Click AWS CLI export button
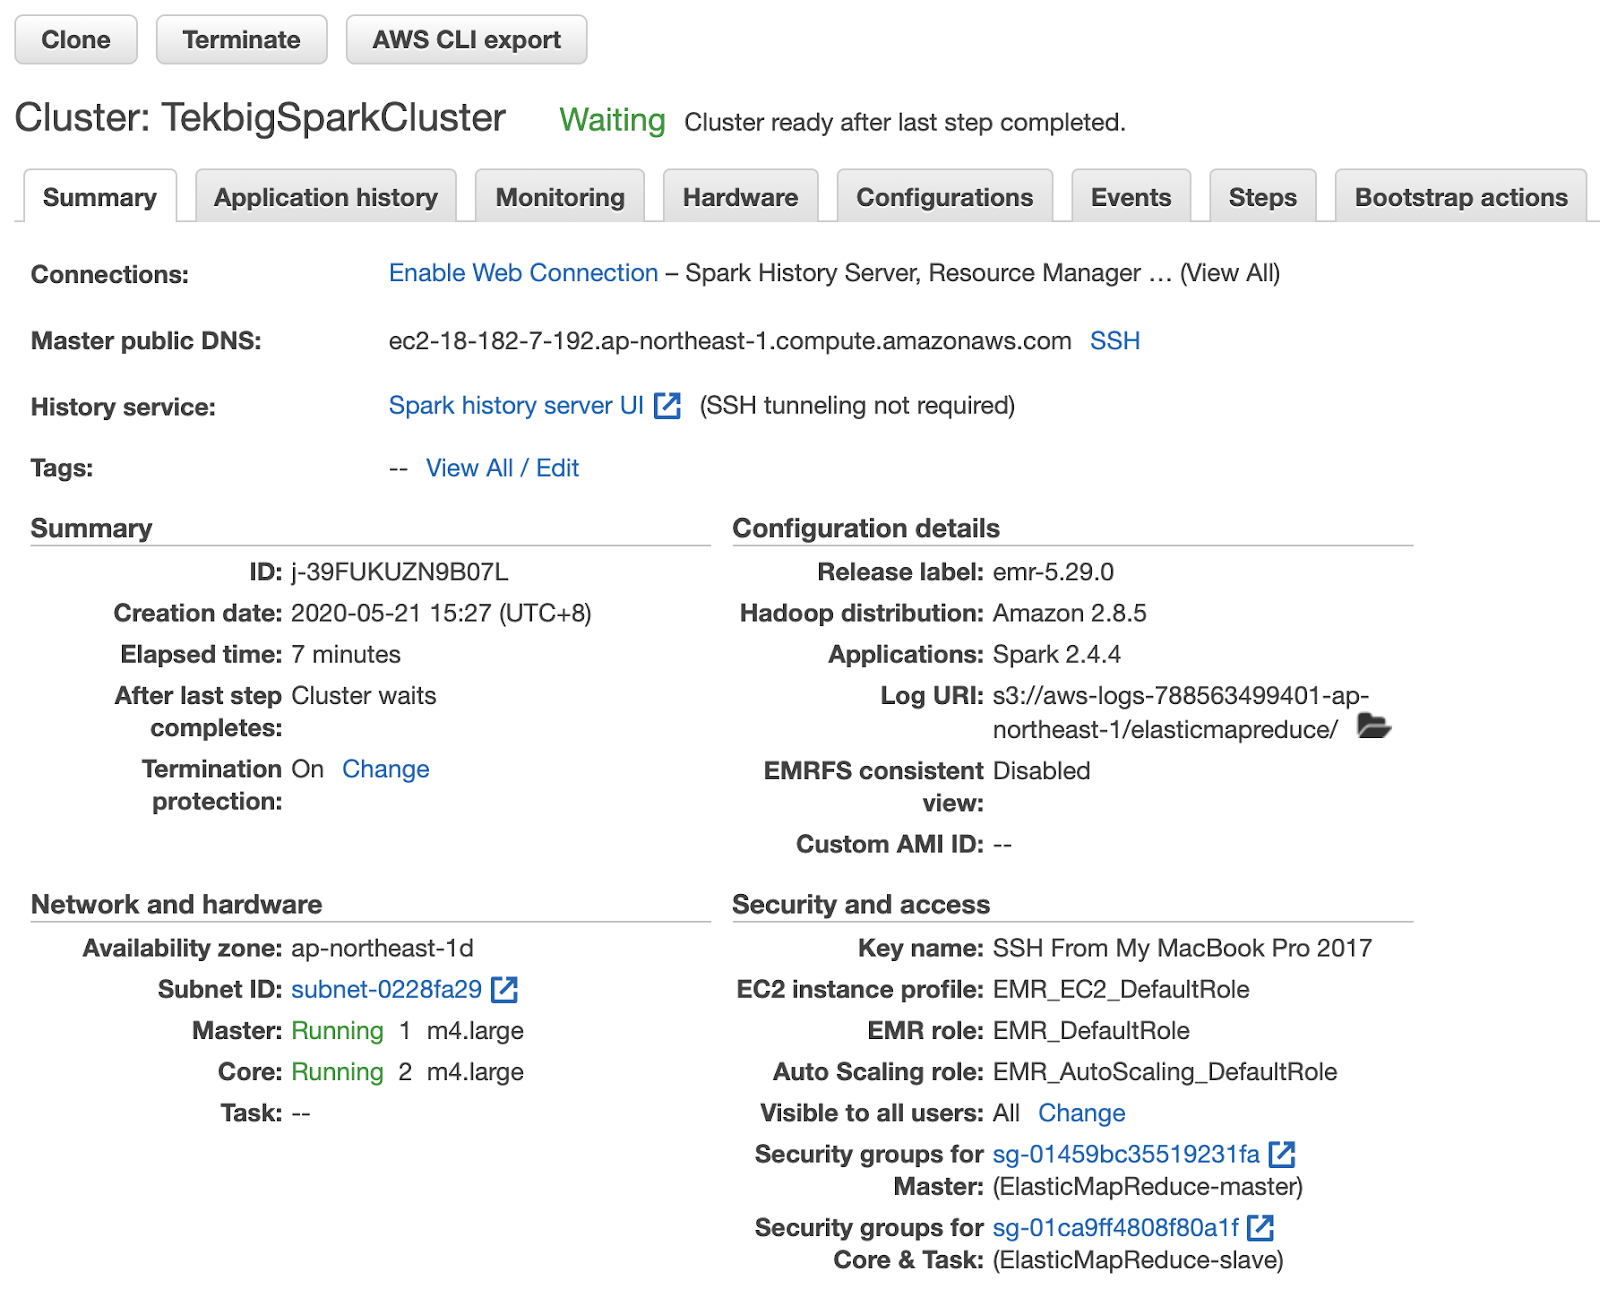Screen dimensions: 1600x1289 [466, 40]
